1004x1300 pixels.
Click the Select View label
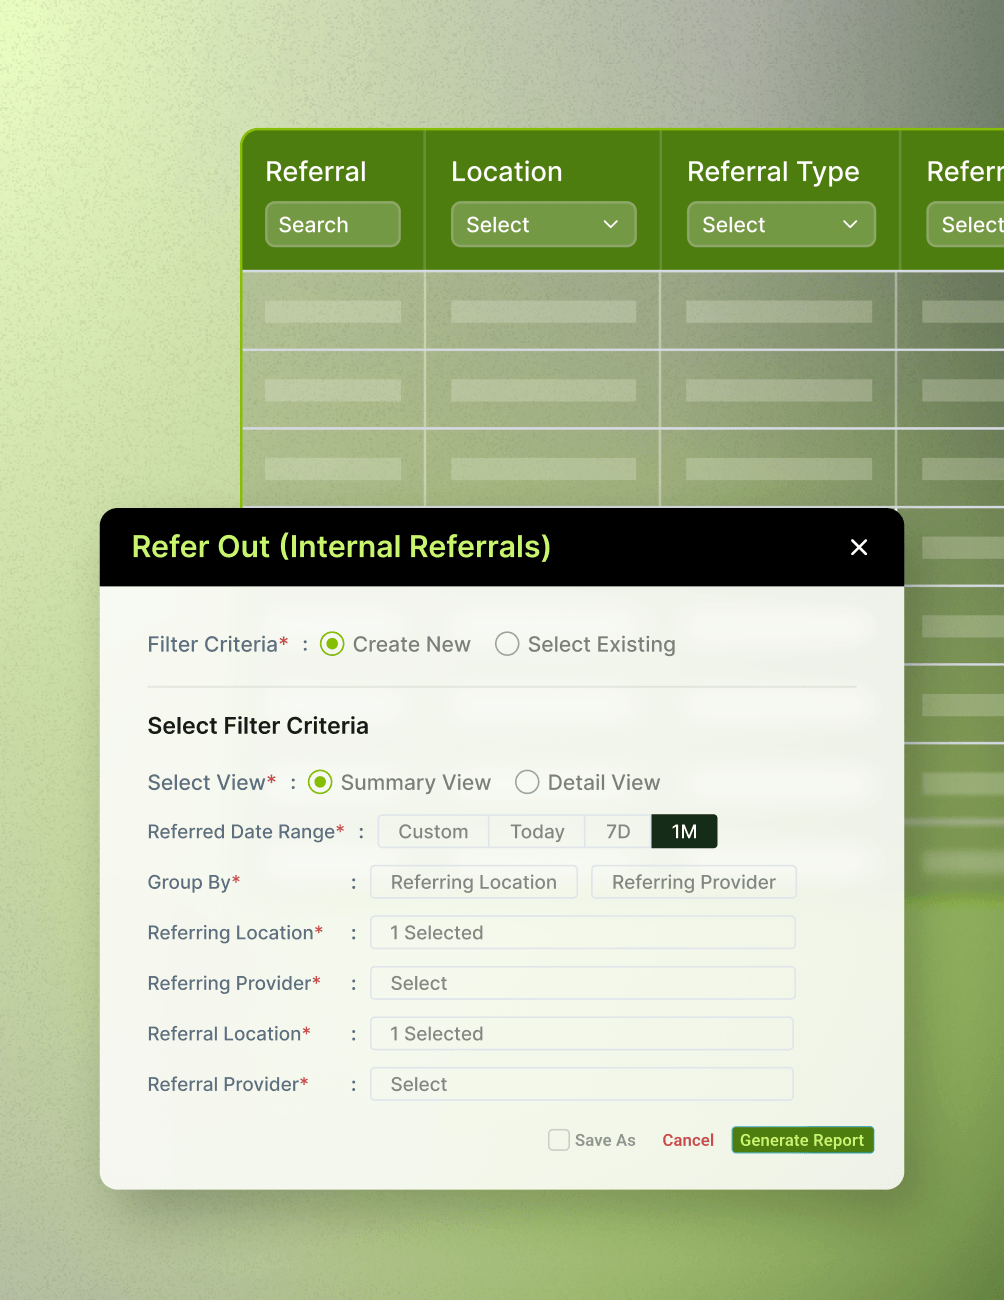[x=212, y=782]
